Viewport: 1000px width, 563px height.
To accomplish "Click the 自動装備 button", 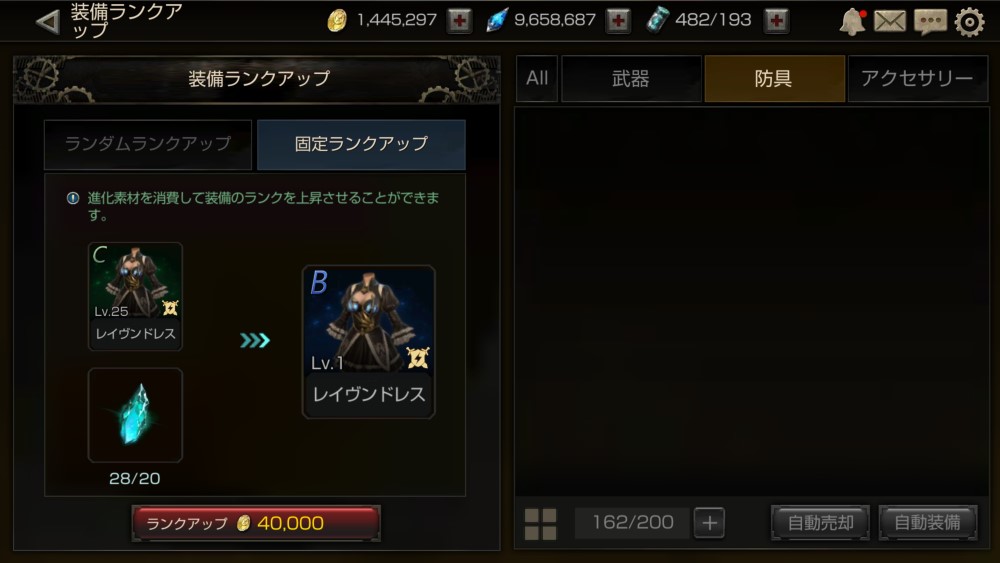I will [x=927, y=523].
